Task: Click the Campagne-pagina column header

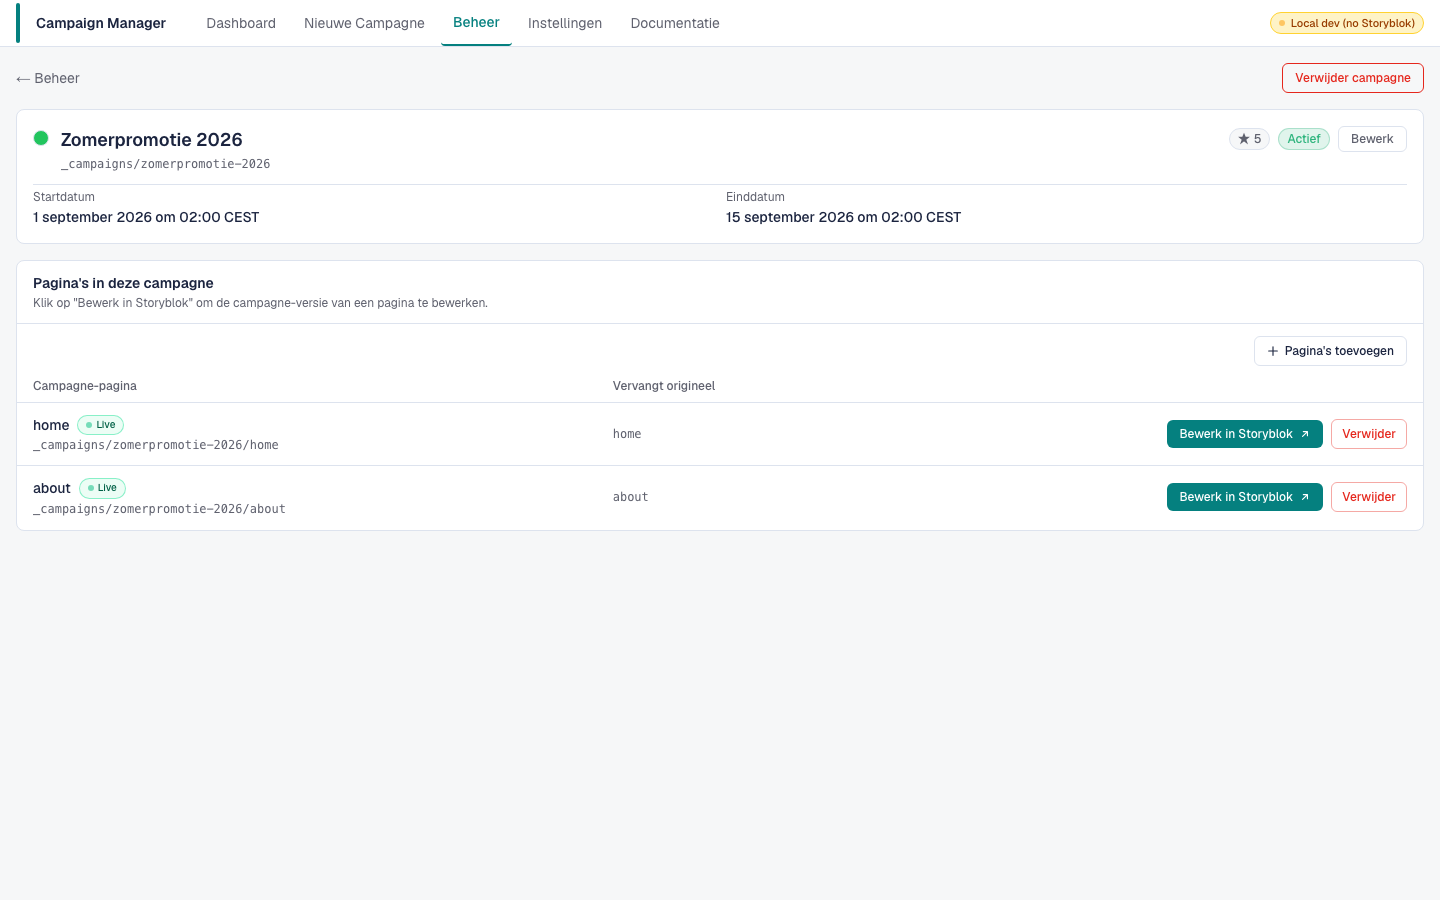Action: click(x=85, y=386)
